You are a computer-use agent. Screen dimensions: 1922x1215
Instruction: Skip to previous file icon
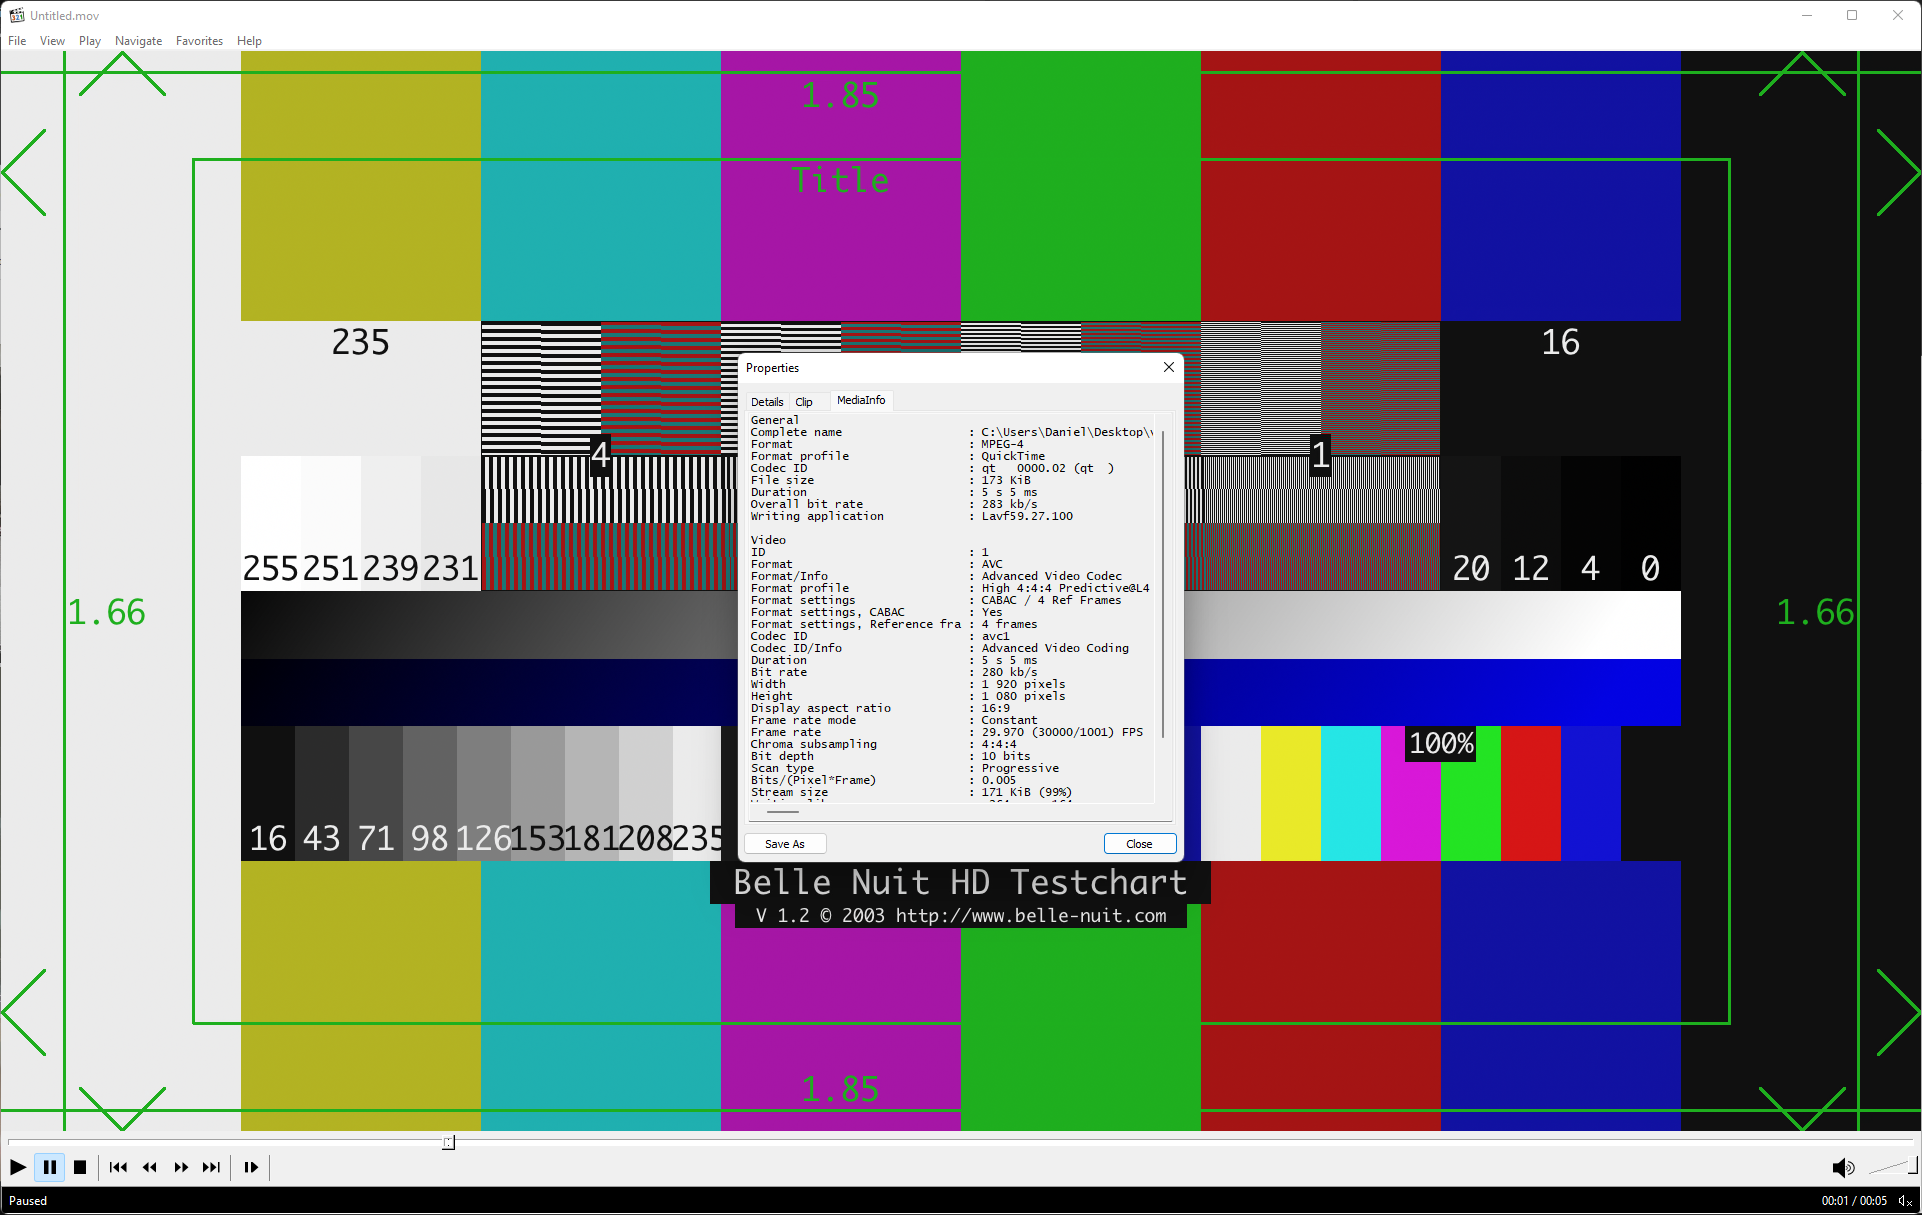118,1167
